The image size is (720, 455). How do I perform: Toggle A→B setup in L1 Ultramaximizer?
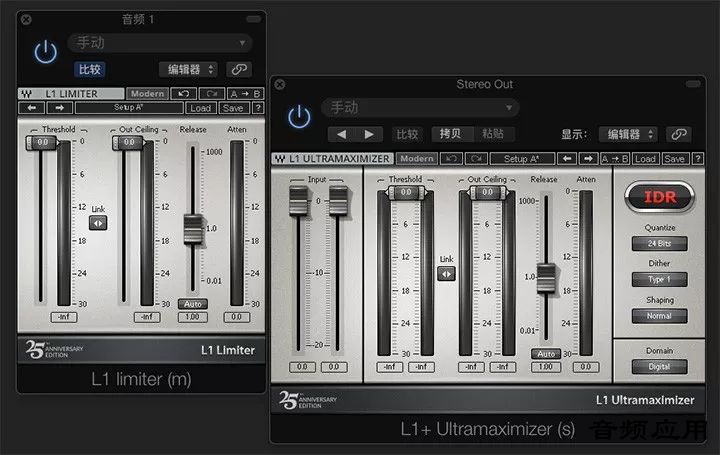[x=615, y=159]
